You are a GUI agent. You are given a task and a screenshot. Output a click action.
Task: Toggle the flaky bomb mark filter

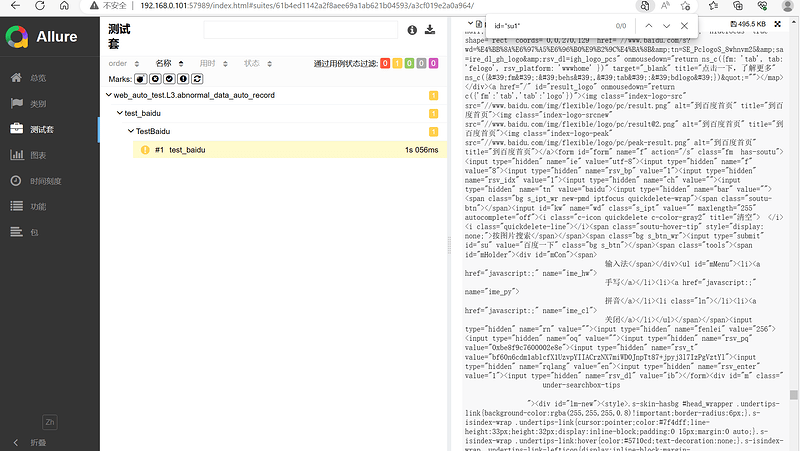click(141, 79)
